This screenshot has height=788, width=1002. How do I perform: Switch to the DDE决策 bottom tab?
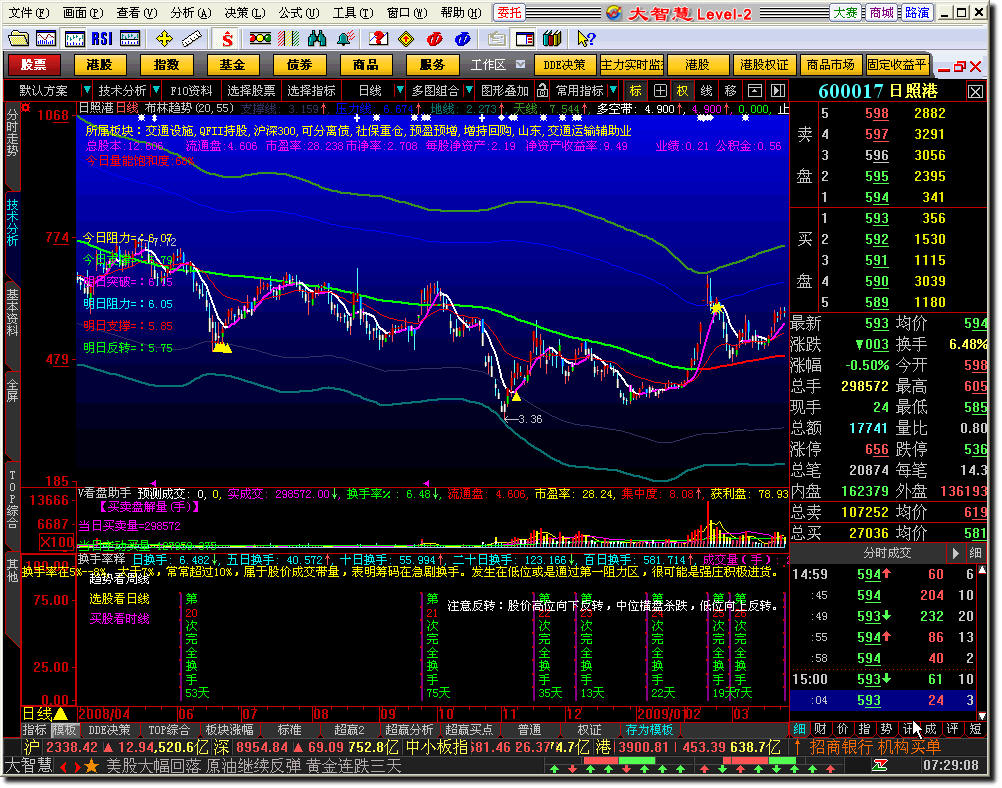tap(109, 729)
